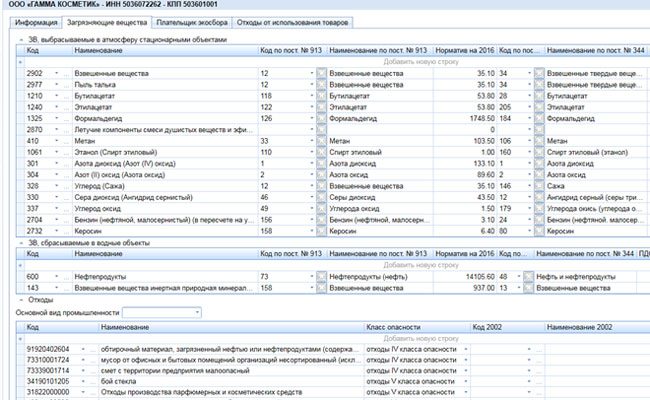Select the бой стекла waste name cell
The height and width of the screenshot is (400, 650).
[x=231, y=381]
